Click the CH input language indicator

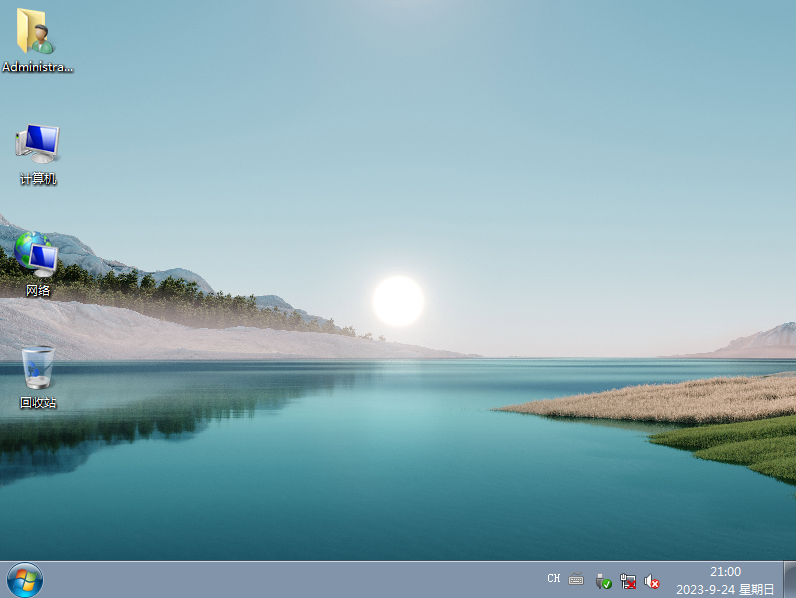(554, 579)
